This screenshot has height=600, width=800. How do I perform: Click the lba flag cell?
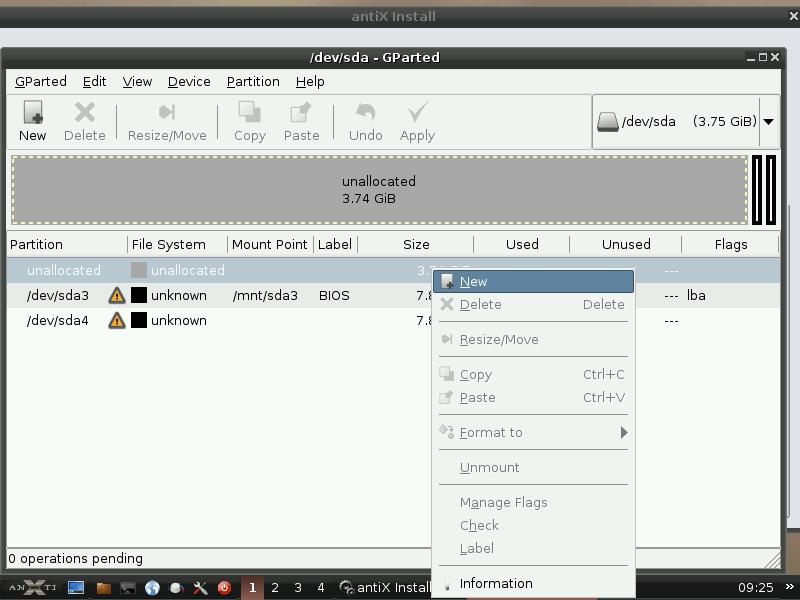(696, 295)
